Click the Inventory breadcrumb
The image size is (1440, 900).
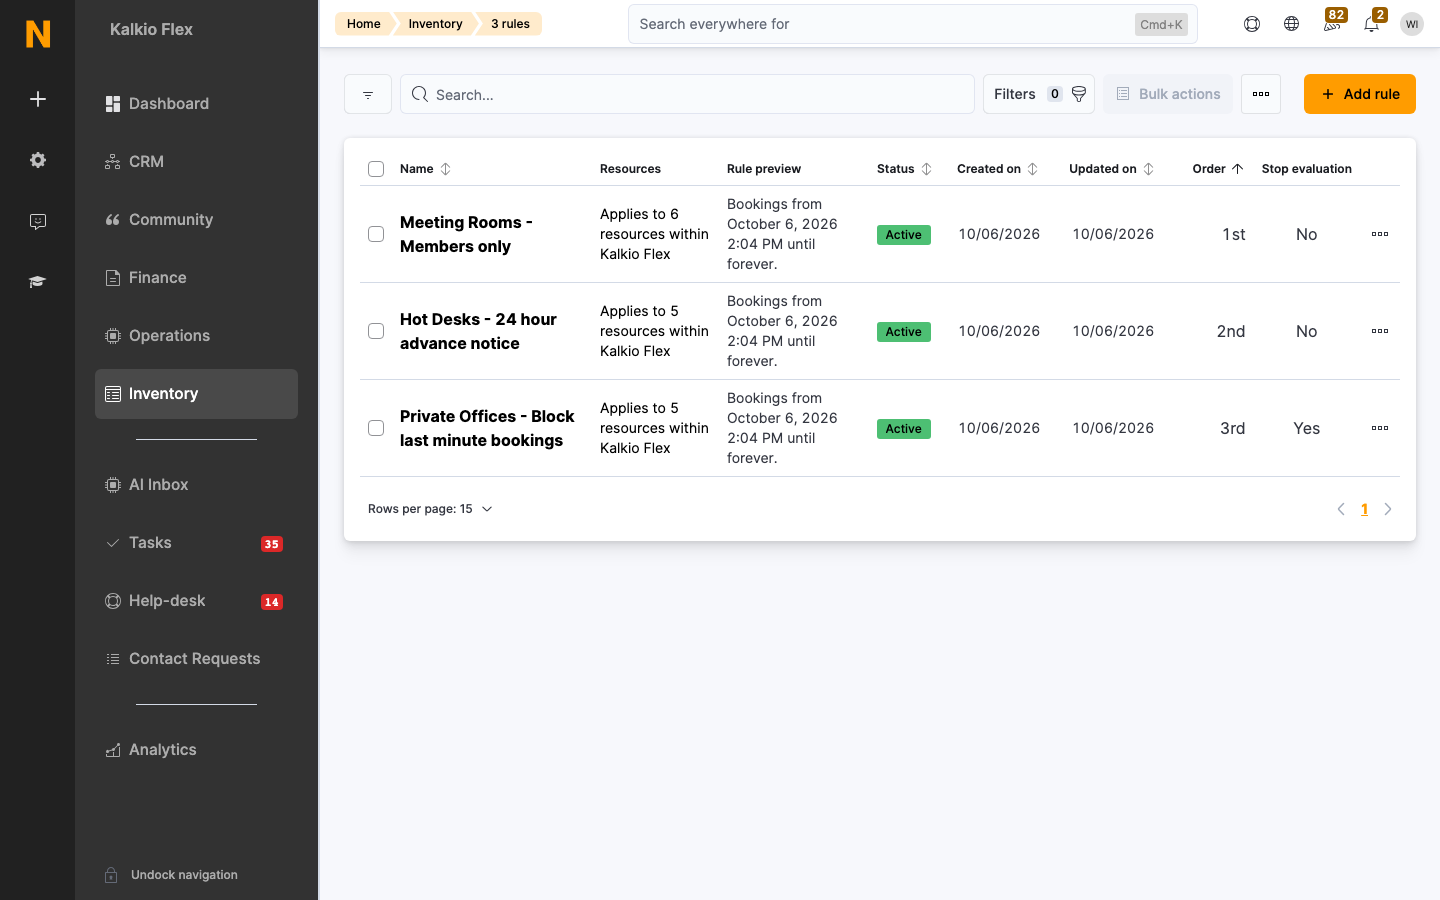click(x=435, y=24)
